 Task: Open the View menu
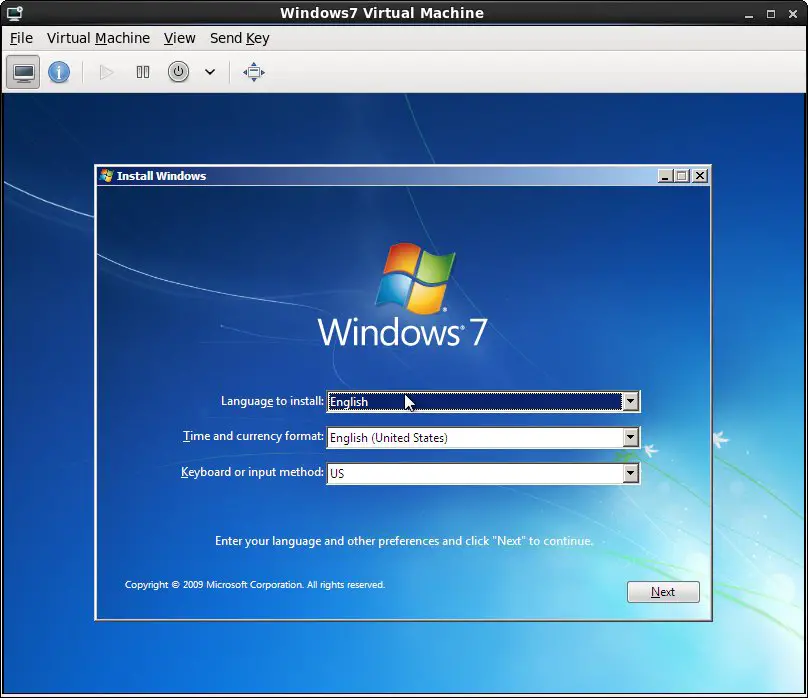point(180,38)
